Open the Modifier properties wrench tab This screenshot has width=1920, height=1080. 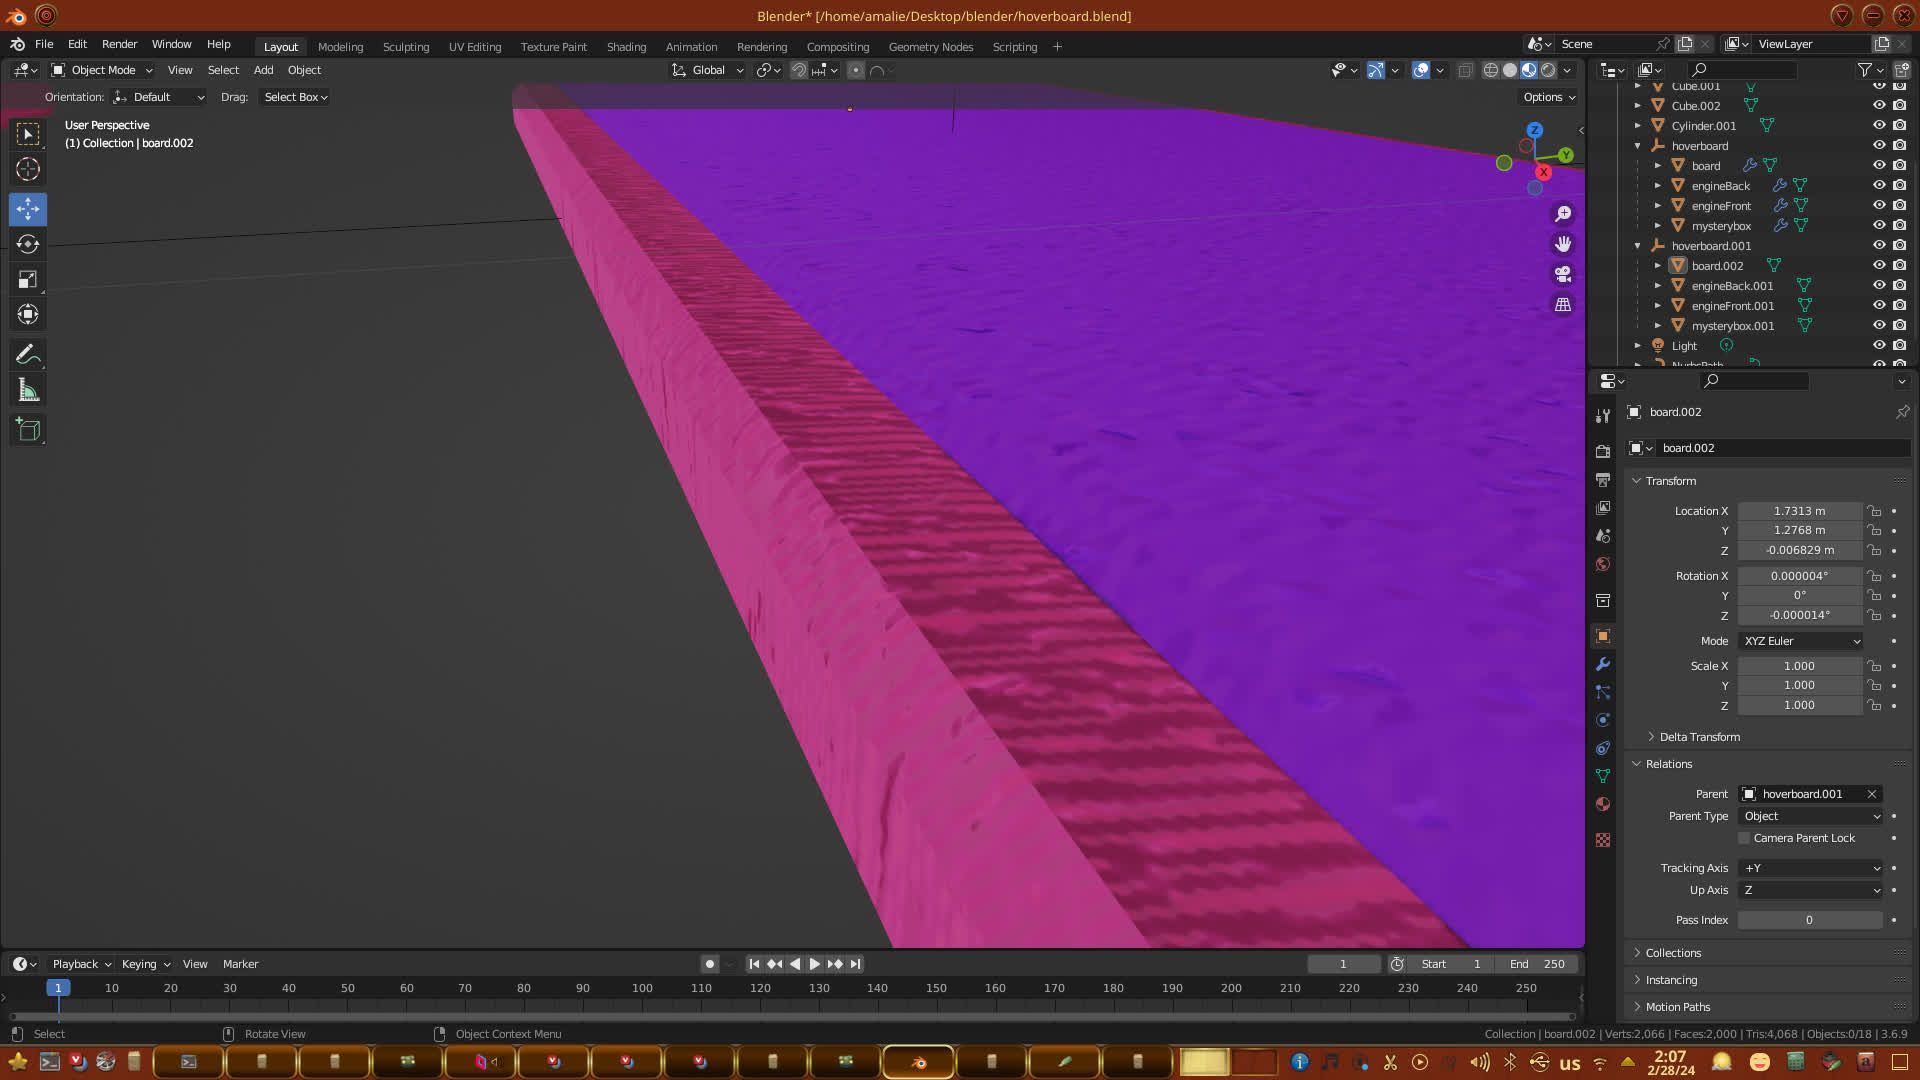point(1603,664)
